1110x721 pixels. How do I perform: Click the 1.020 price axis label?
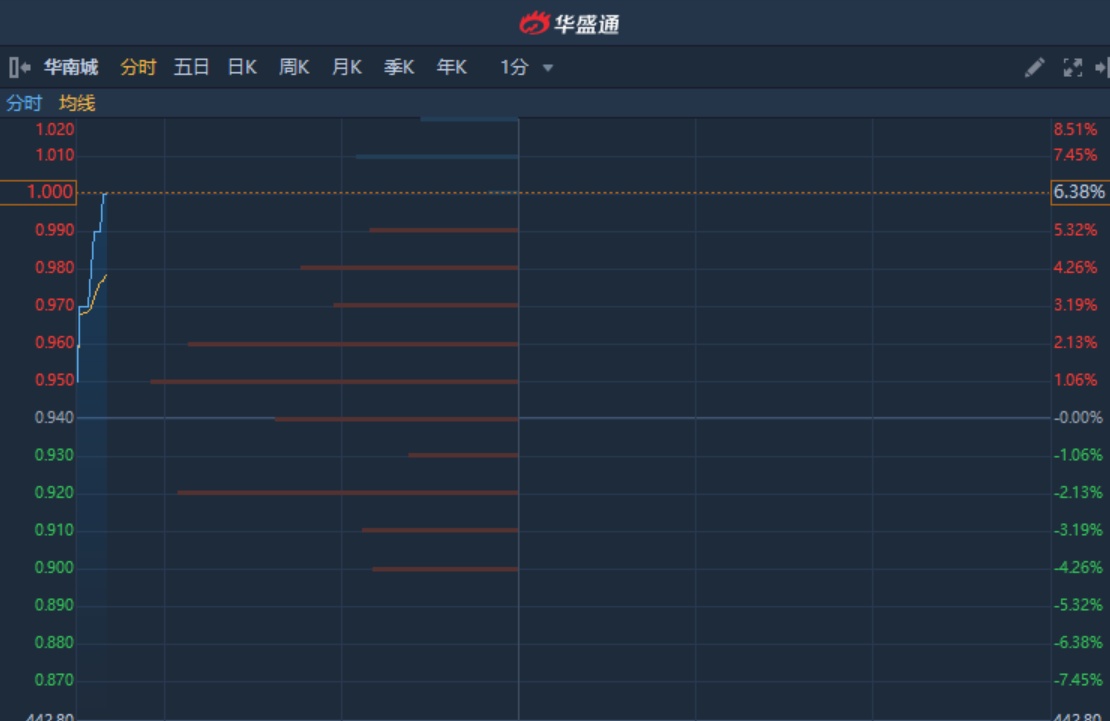pyautogui.click(x=55, y=130)
